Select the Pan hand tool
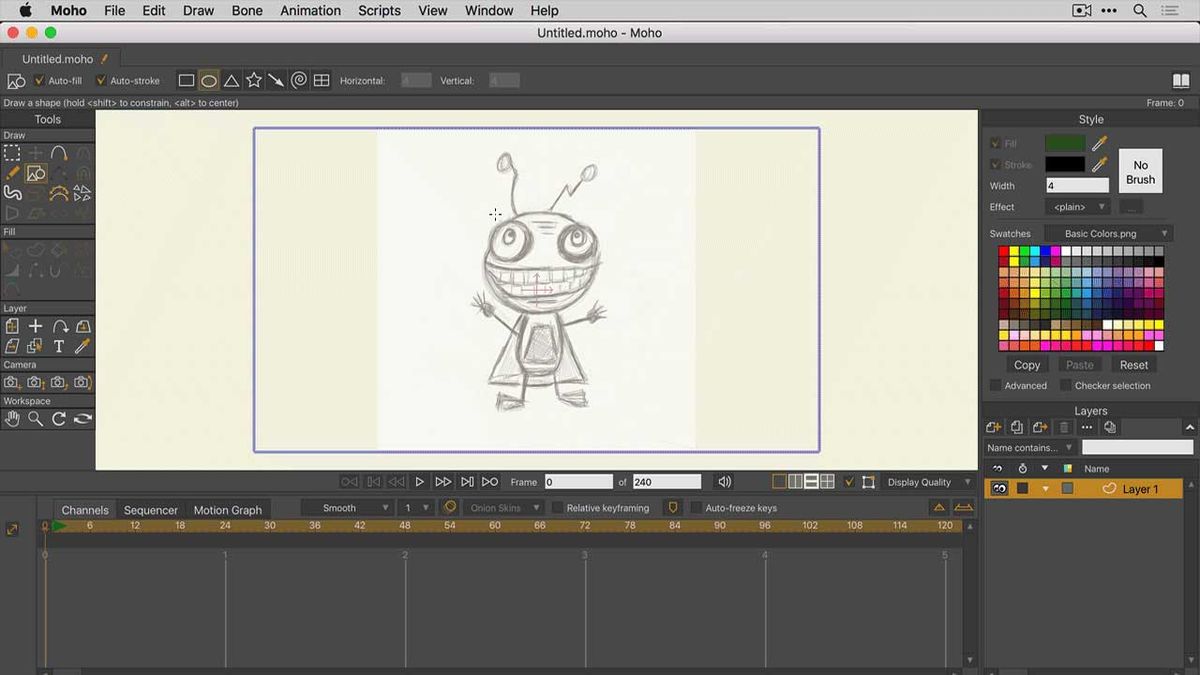 [x=12, y=418]
